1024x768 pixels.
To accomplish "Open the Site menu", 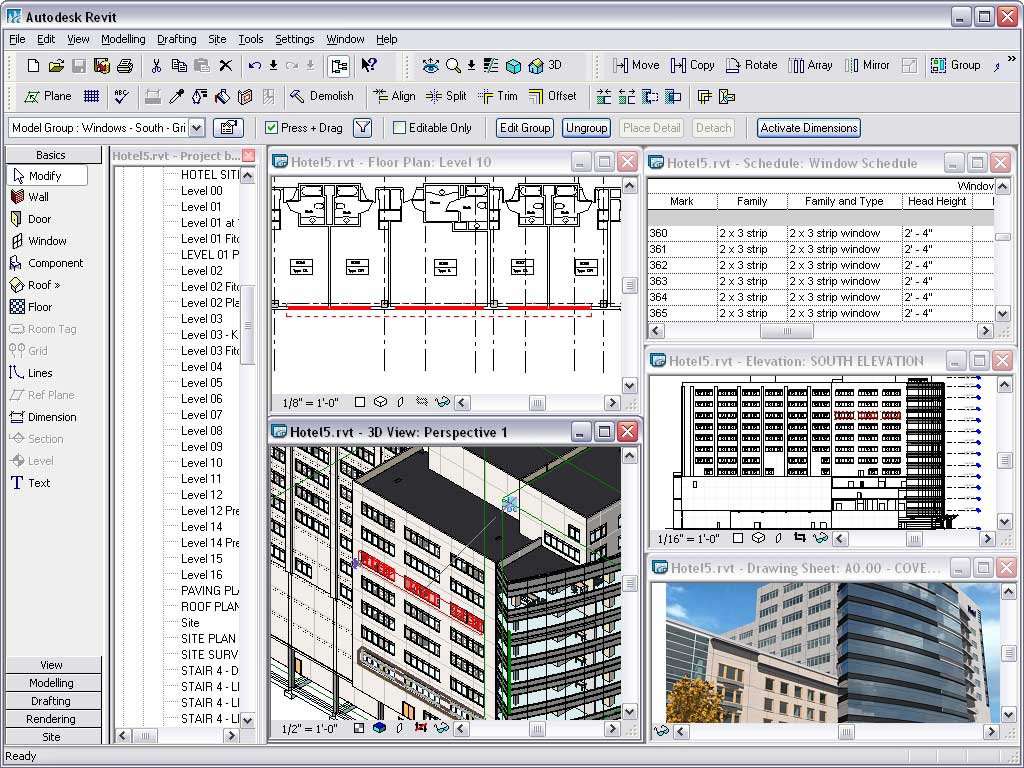I will tap(217, 39).
